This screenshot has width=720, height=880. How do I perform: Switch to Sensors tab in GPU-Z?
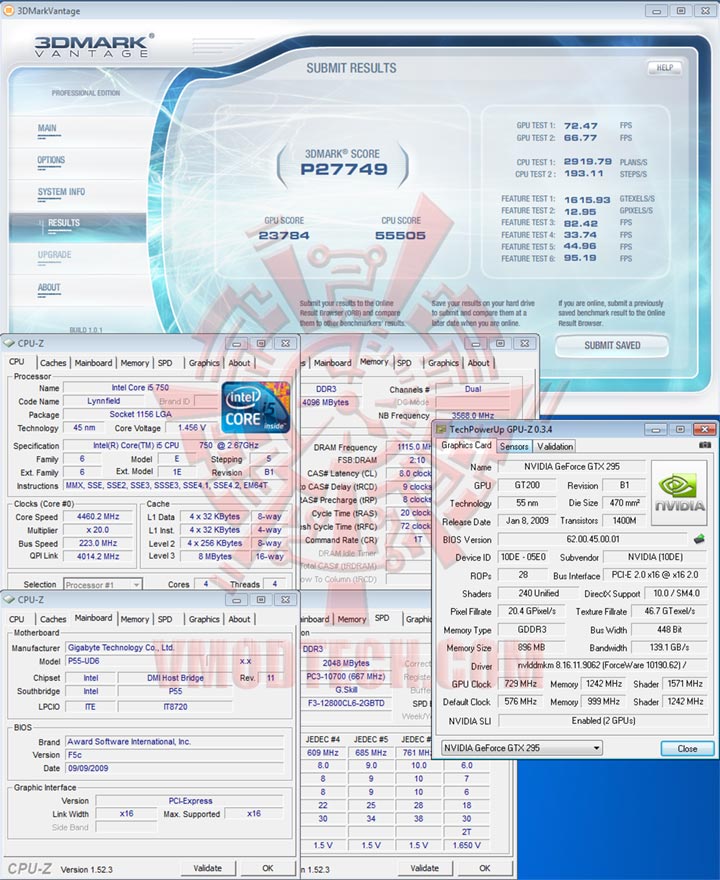click(x=514, y=447)
